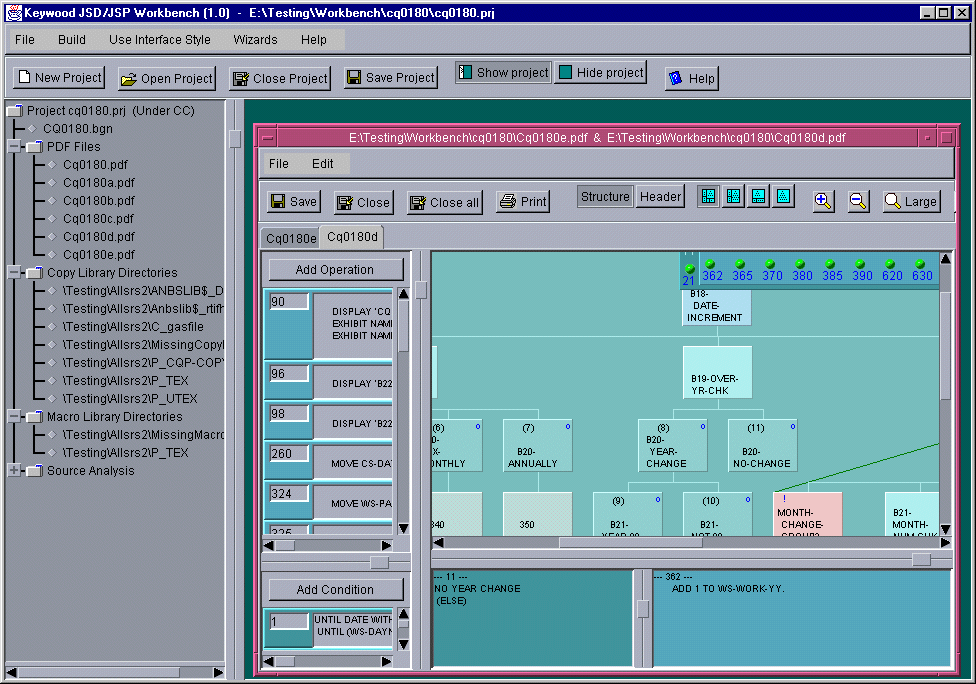Click the green ball for operation 390

tap(860, 264)
